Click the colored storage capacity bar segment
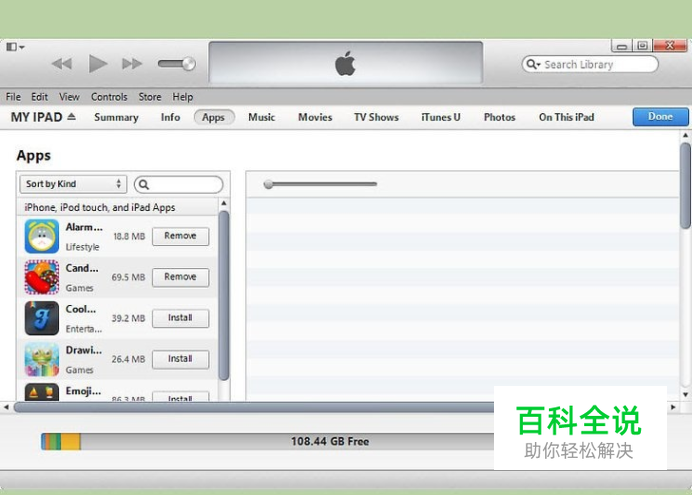 [61, 442]
